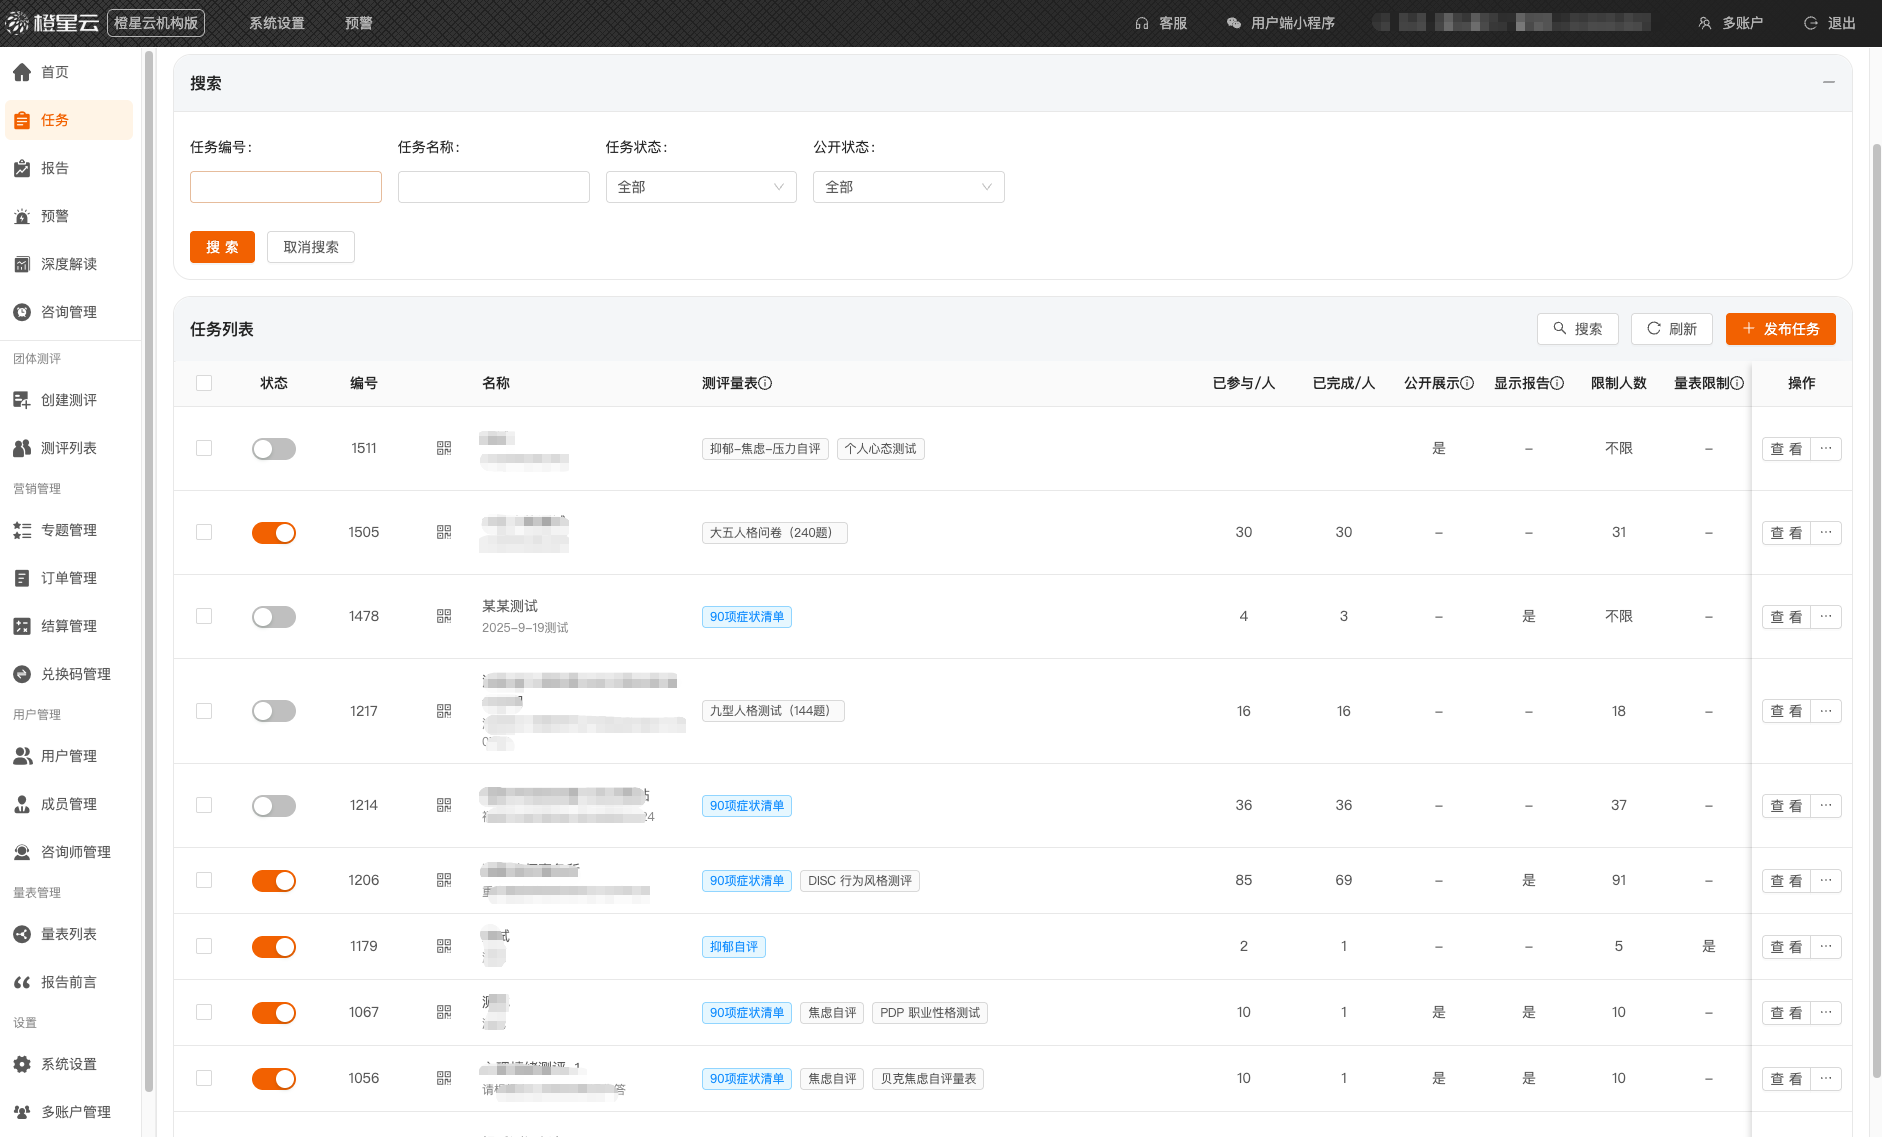
Task: Click the 客服 headset icon in header
Action: (x=1142, y=23)
